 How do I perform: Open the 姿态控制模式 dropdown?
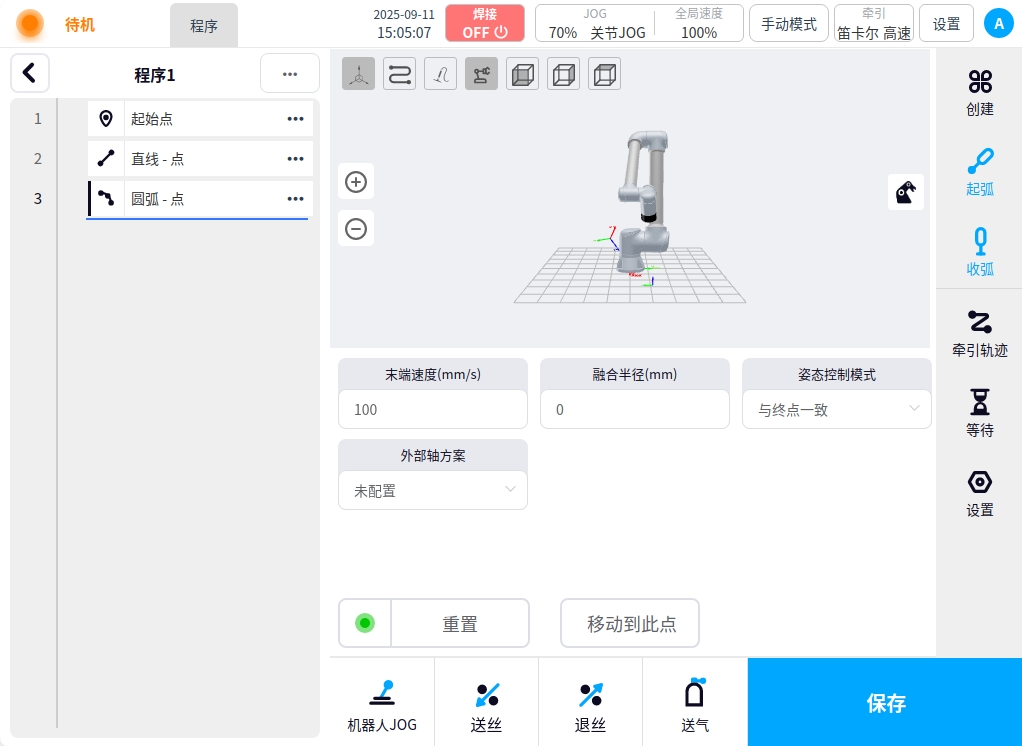coord(836,409)
